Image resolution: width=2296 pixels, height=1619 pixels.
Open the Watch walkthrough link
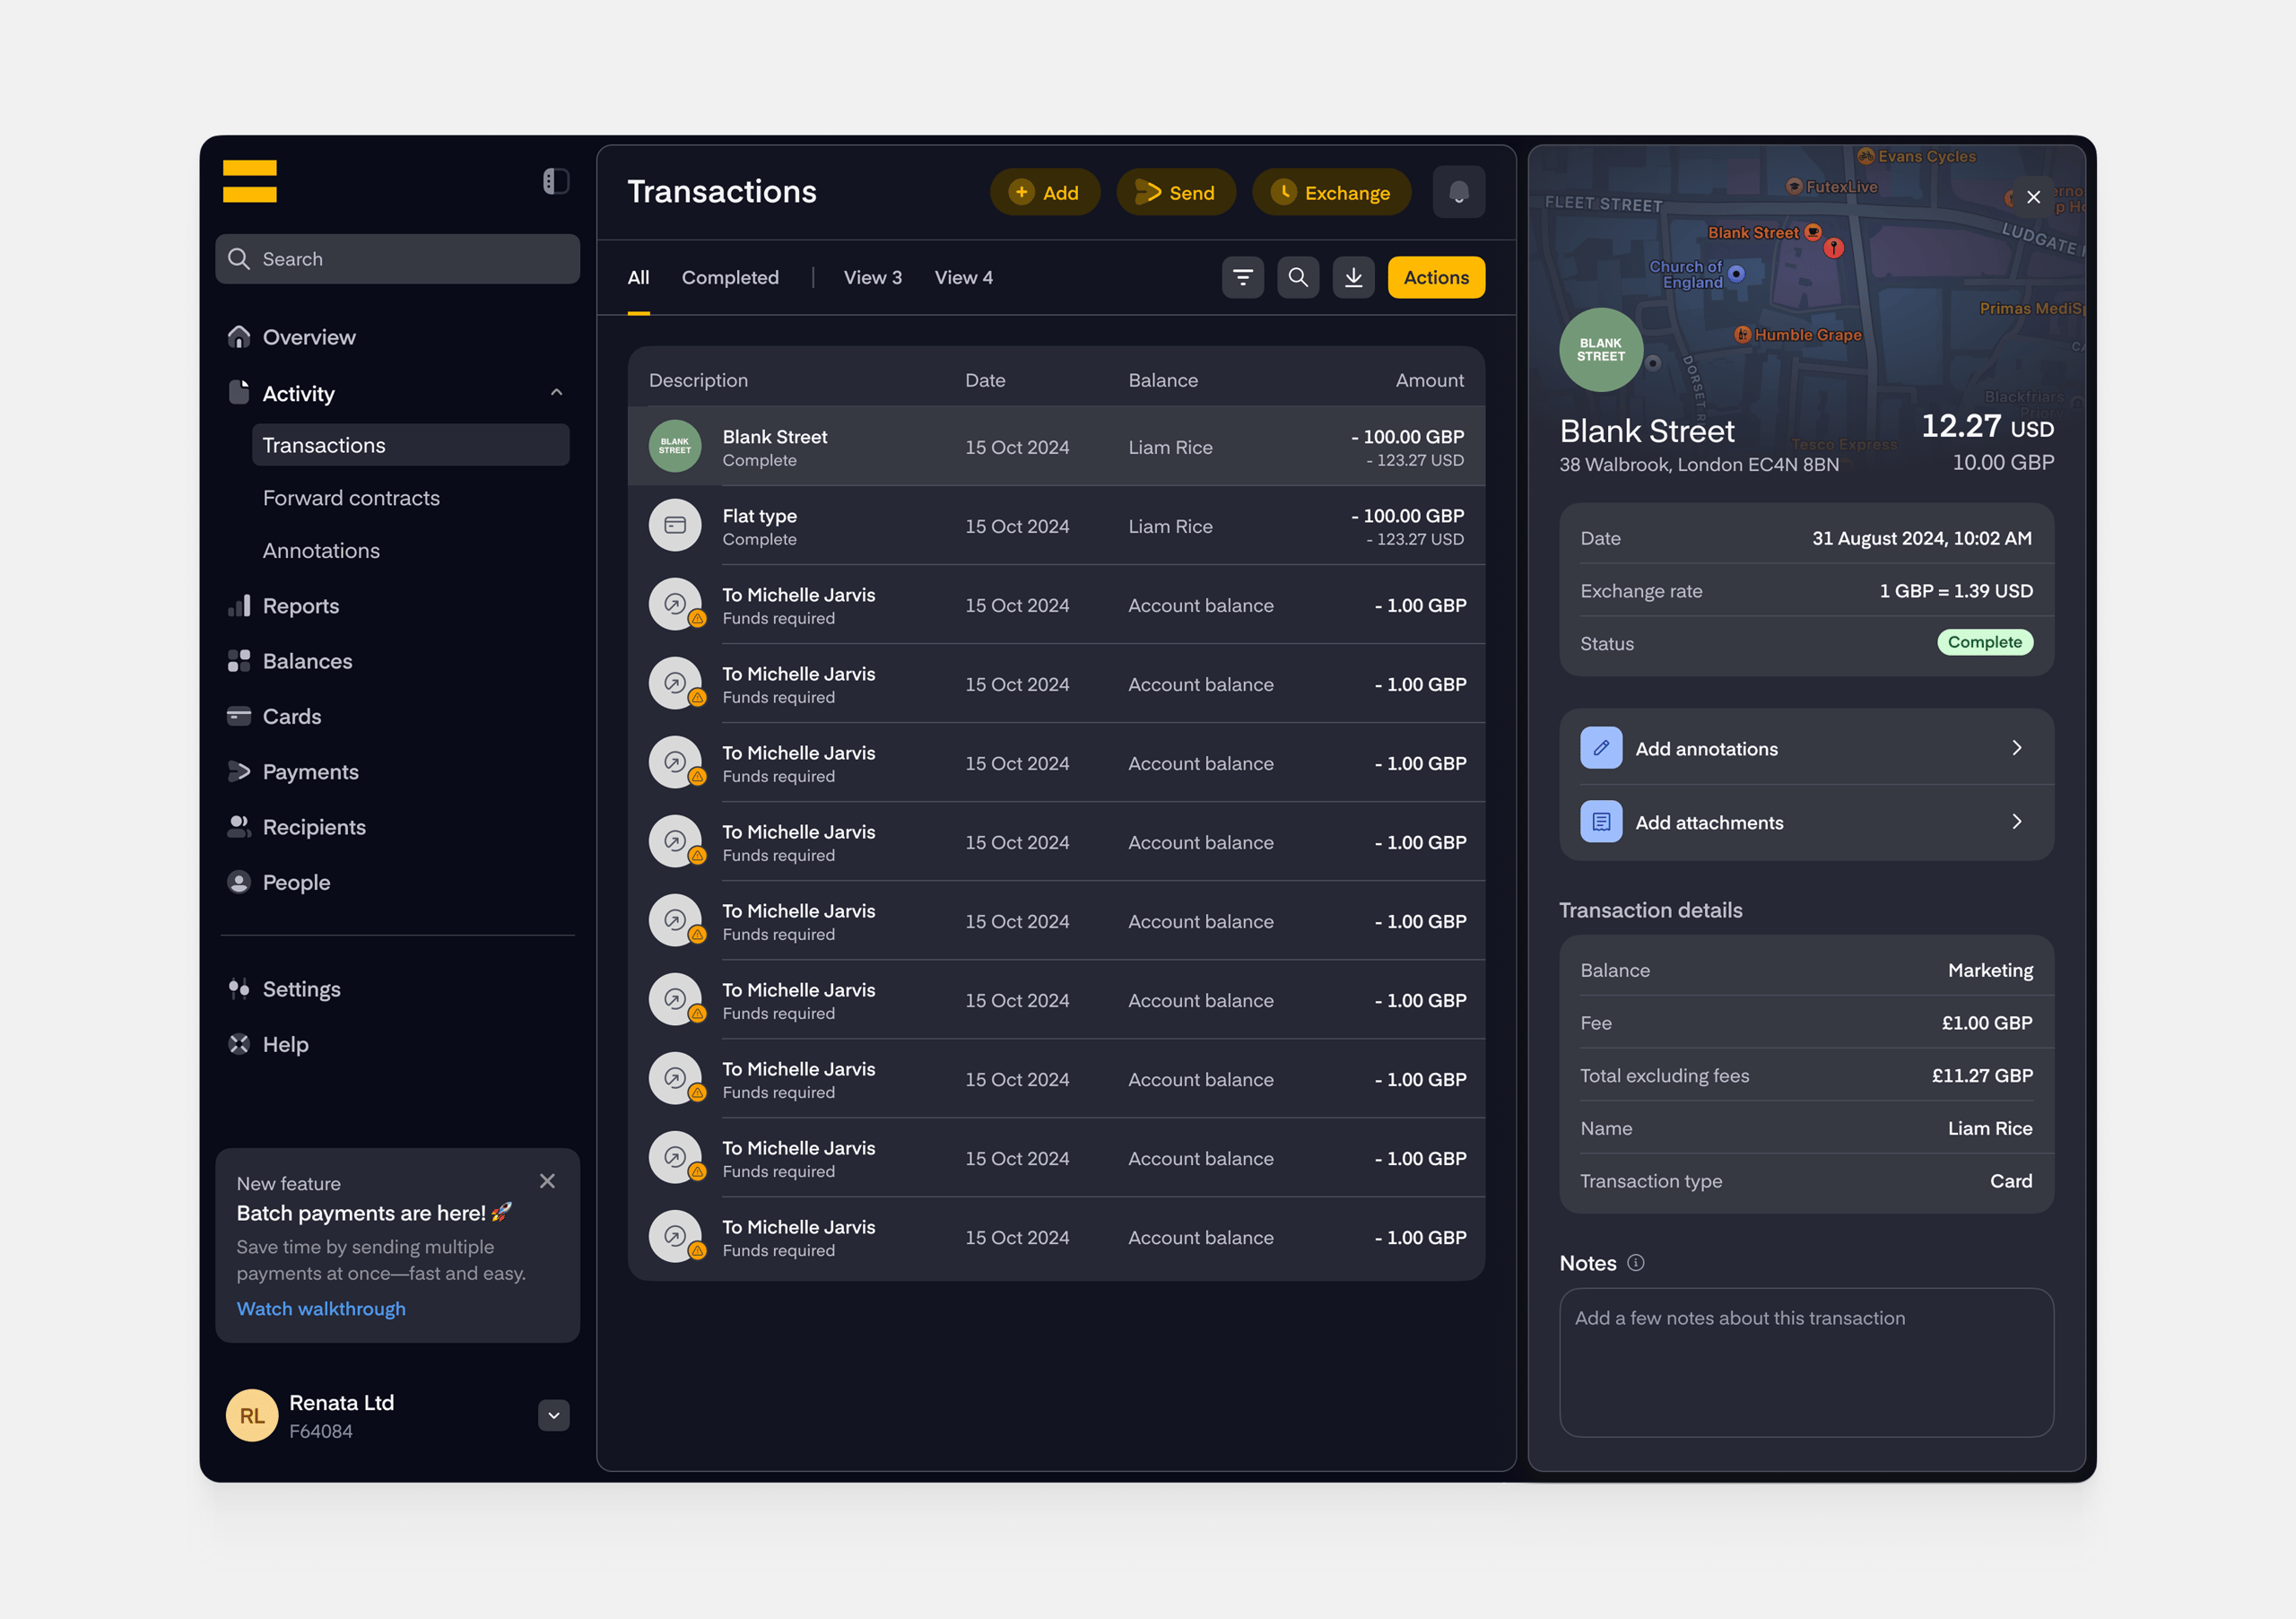pyautogui.click(x=321, y=1308)
